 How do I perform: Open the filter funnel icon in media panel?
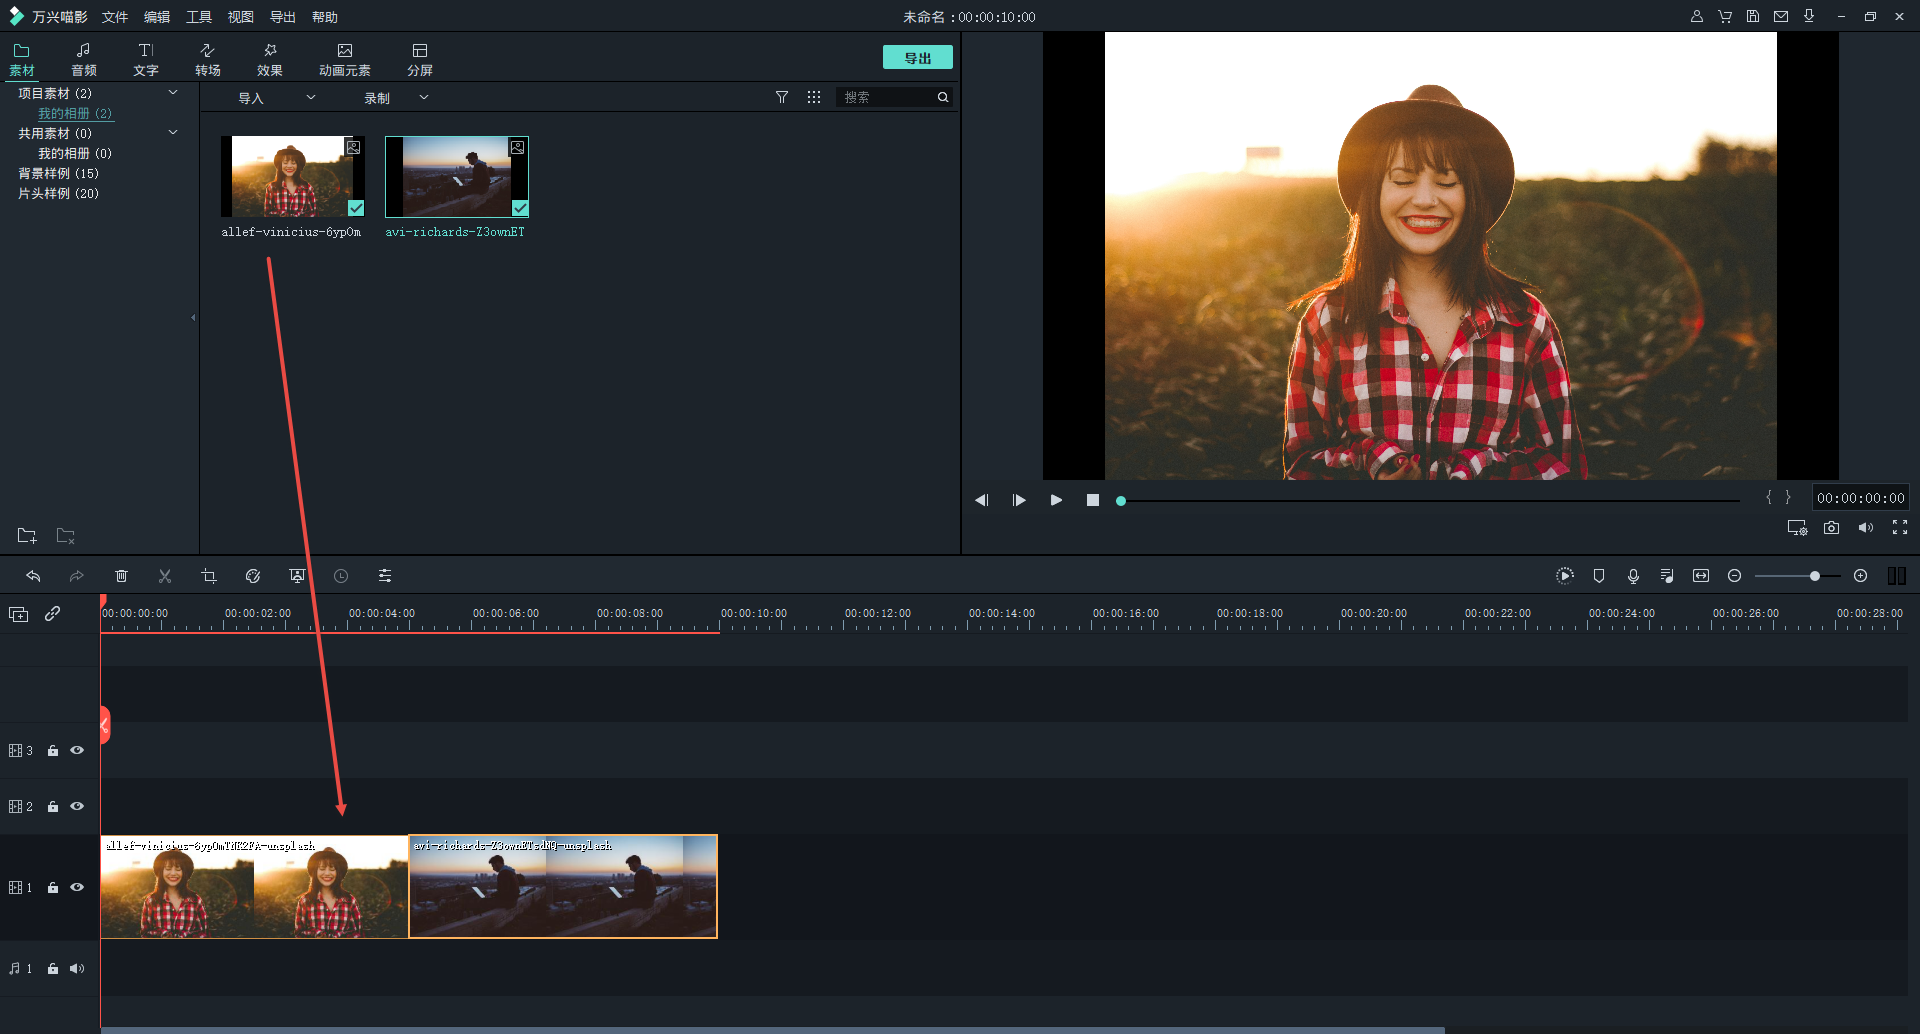pyautogui.click(x=782, y=97)
